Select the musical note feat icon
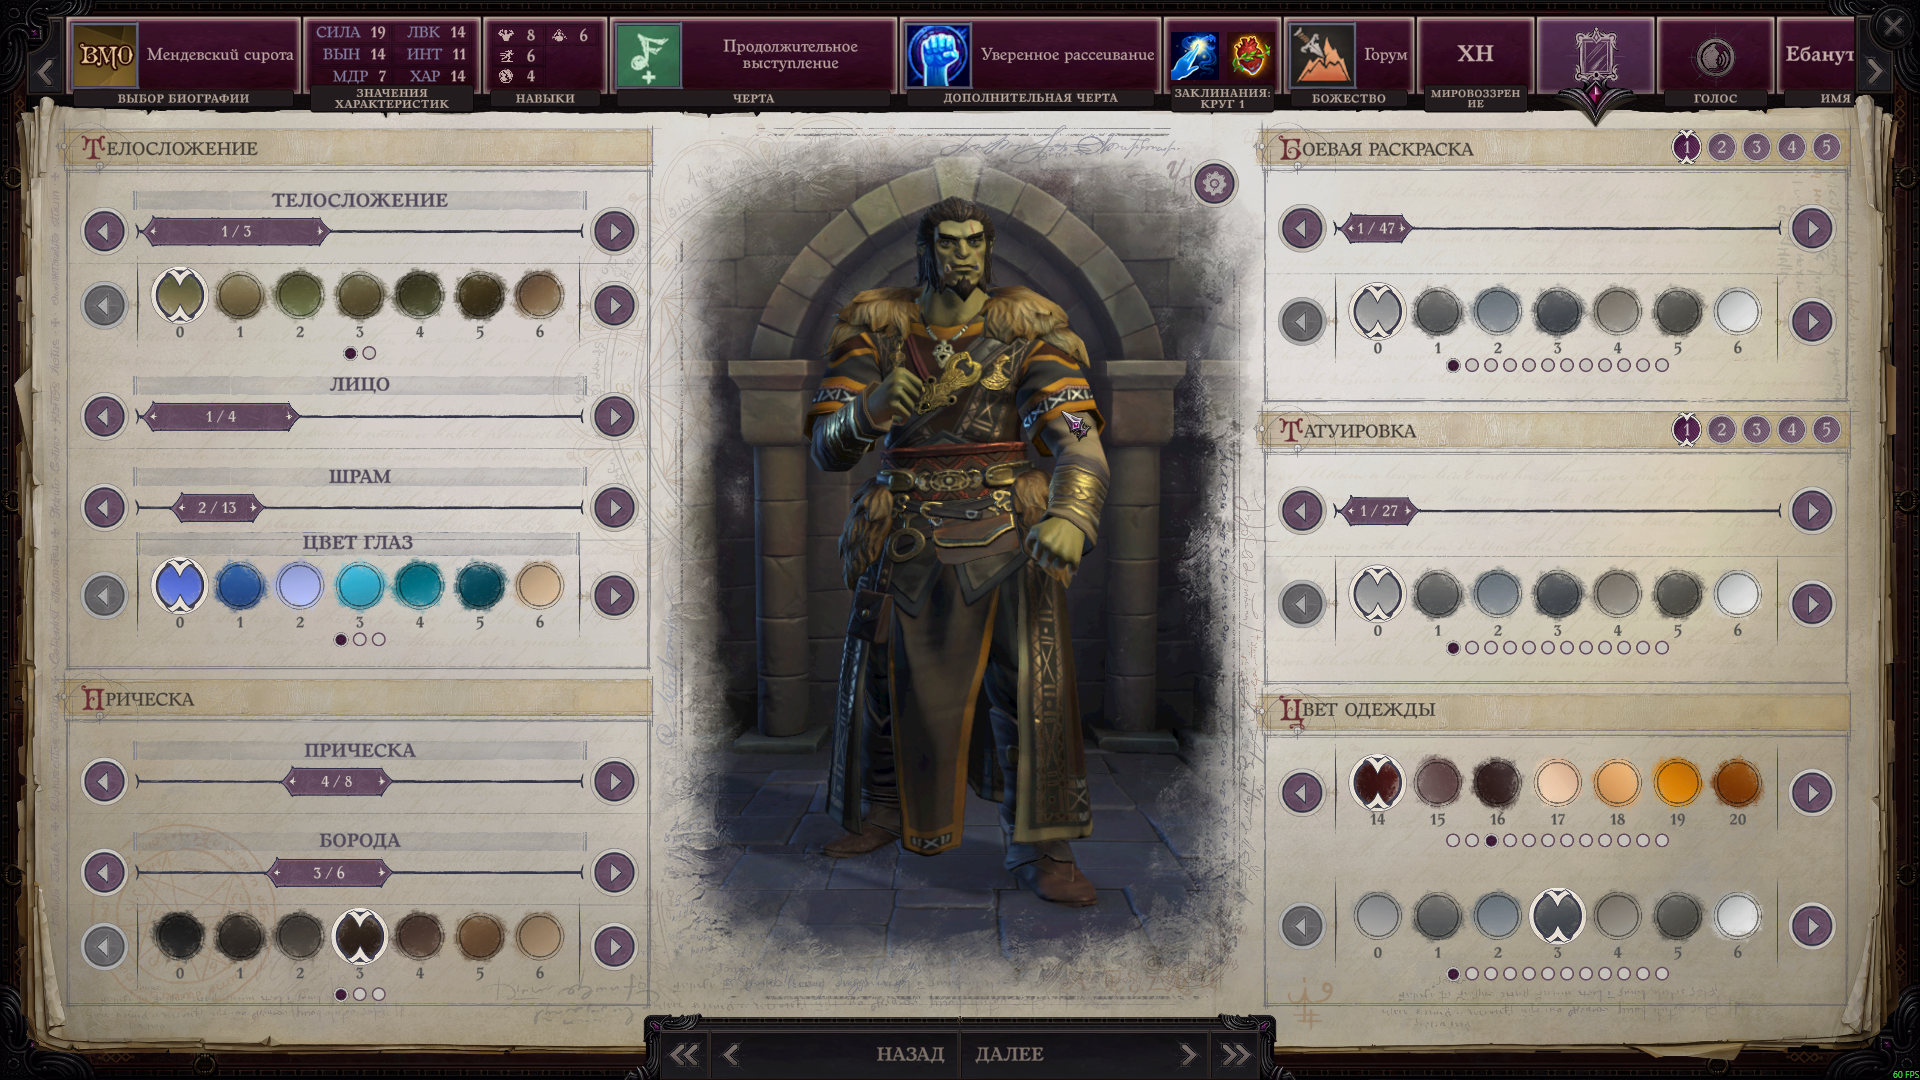Viewport: 1920px width, 1080px height. click(x=648, y=55)
